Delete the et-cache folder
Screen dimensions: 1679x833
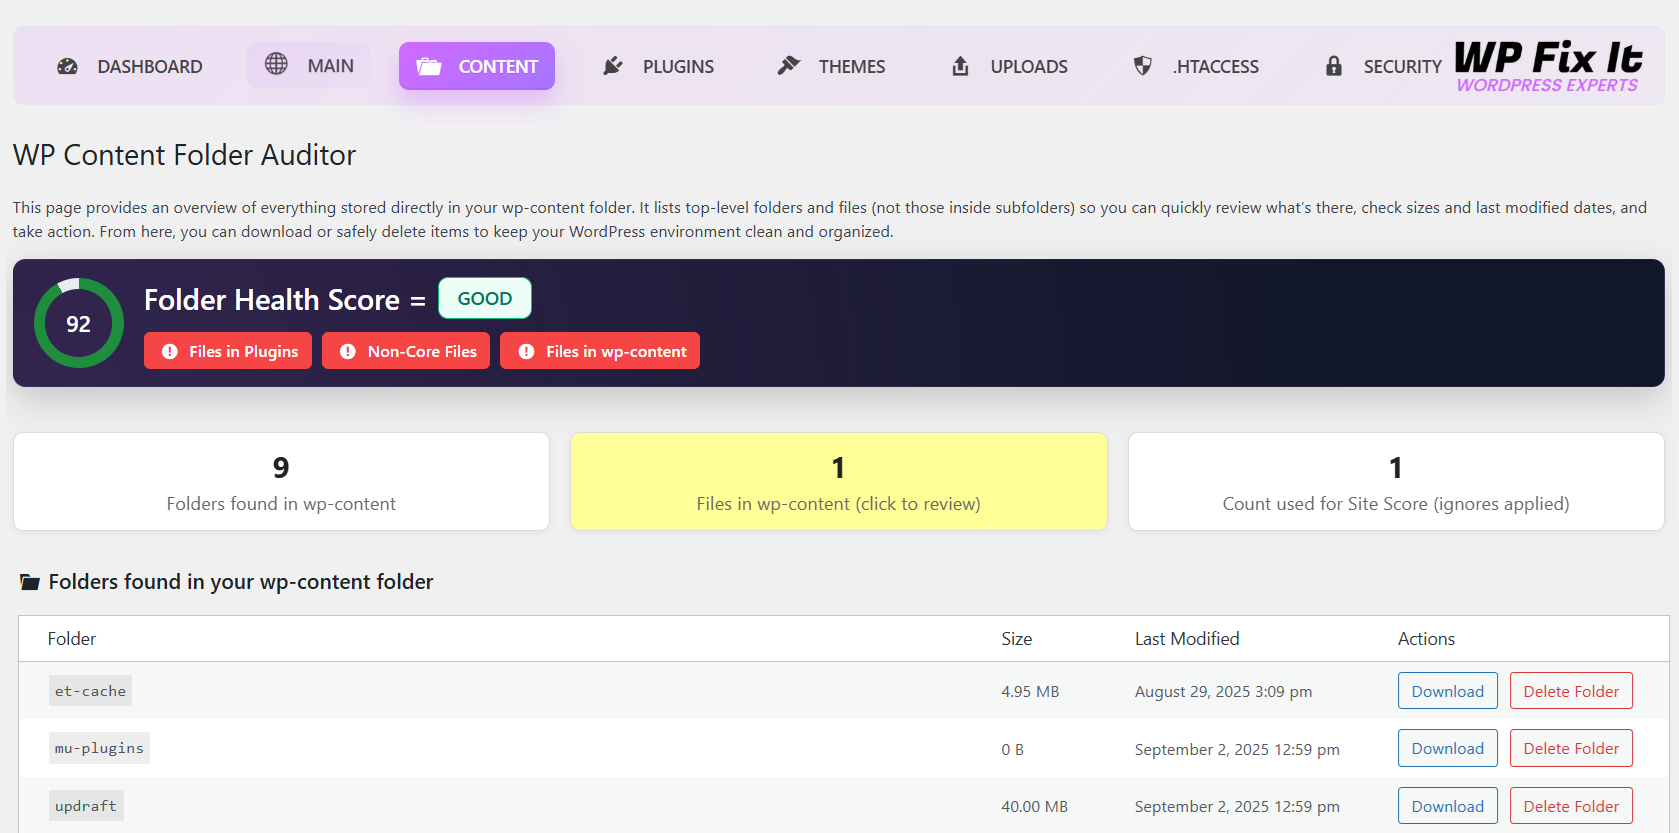coord(1571,691)
